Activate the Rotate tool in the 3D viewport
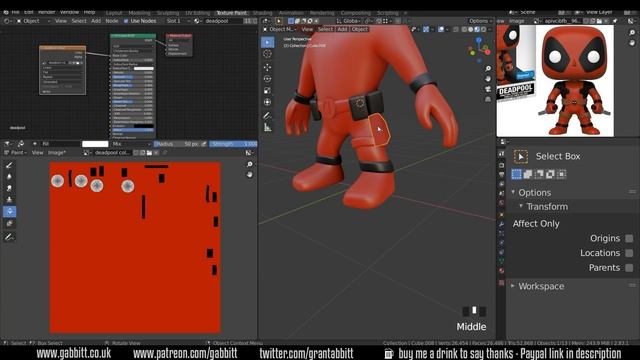This screenshot has width=640, height=360. click(267, 79)
